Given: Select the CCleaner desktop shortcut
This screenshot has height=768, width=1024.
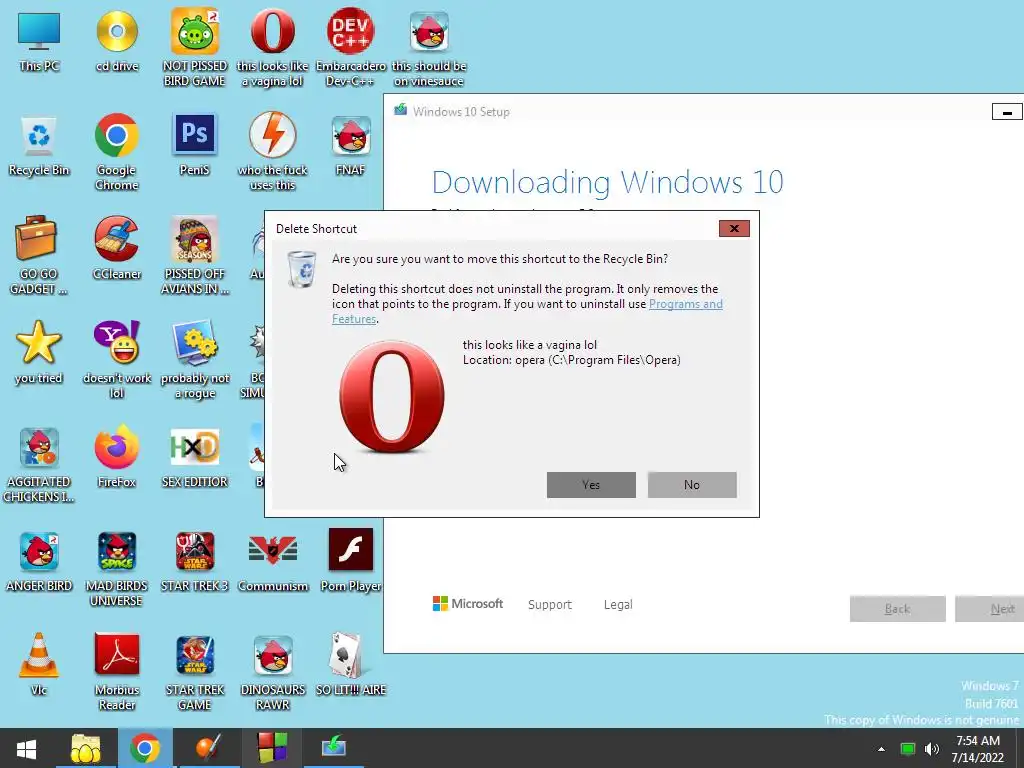Looking at the screenshot, I should pyautogui.click(x=117, y=248).
